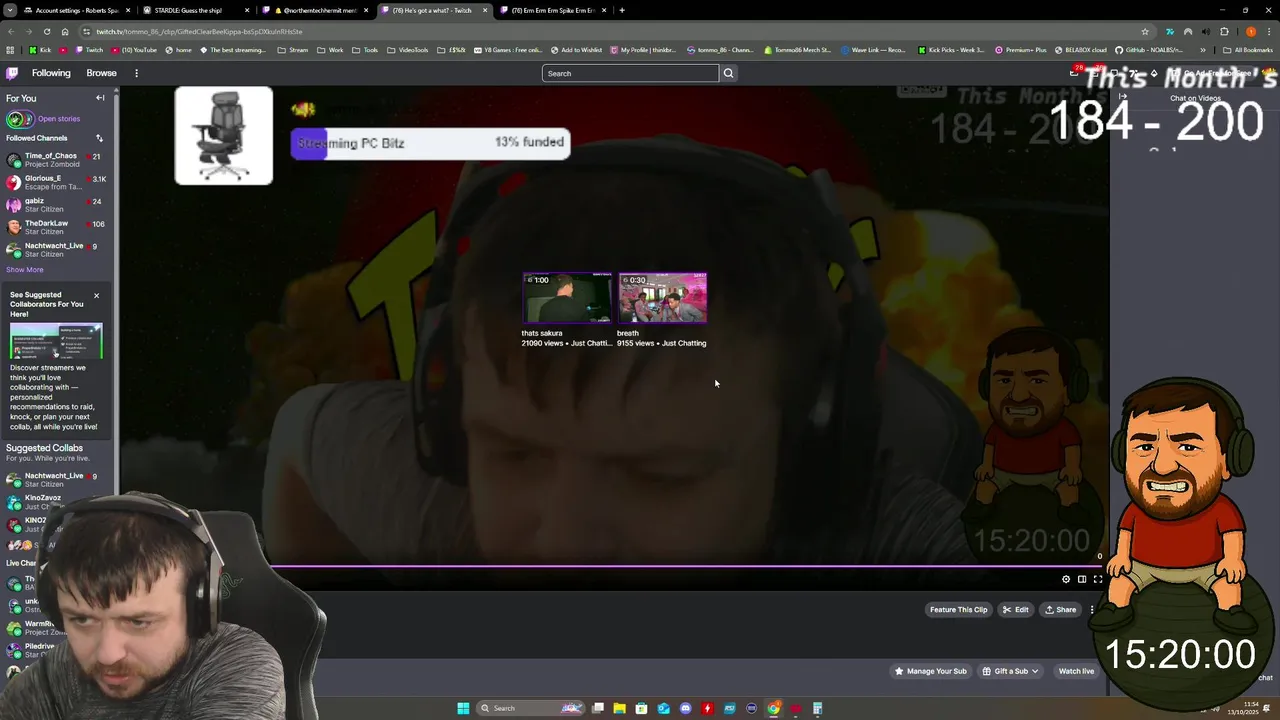Open Discord from the taskbar

(685, 708)
